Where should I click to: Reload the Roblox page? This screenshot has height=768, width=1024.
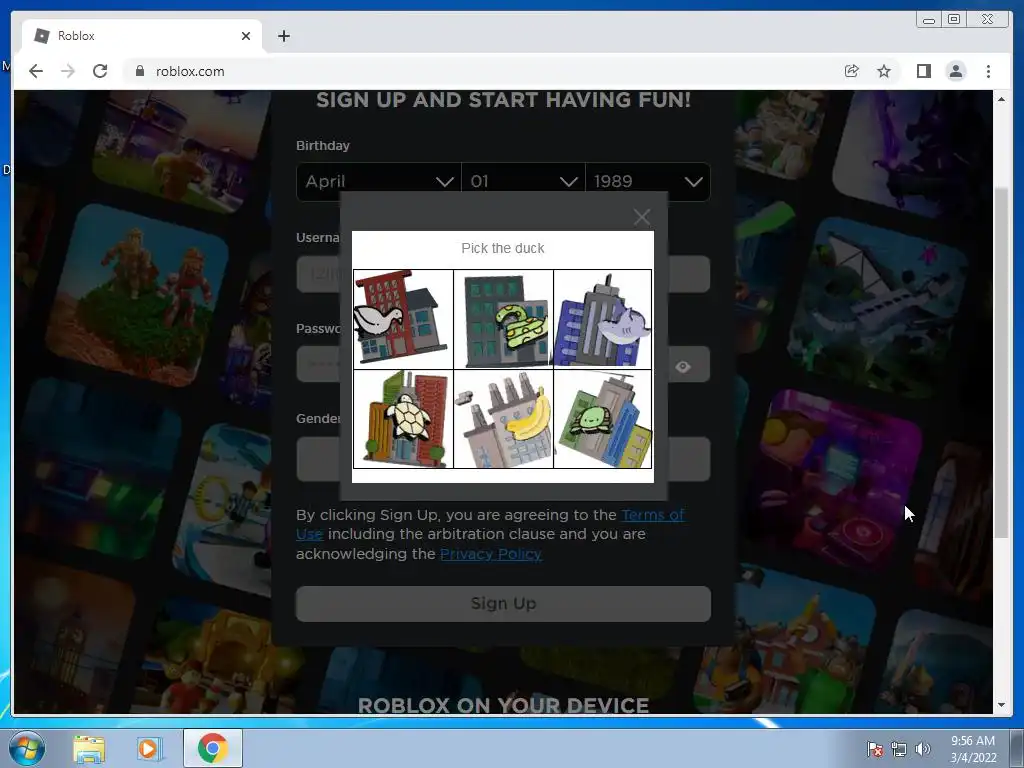point(100,71)
